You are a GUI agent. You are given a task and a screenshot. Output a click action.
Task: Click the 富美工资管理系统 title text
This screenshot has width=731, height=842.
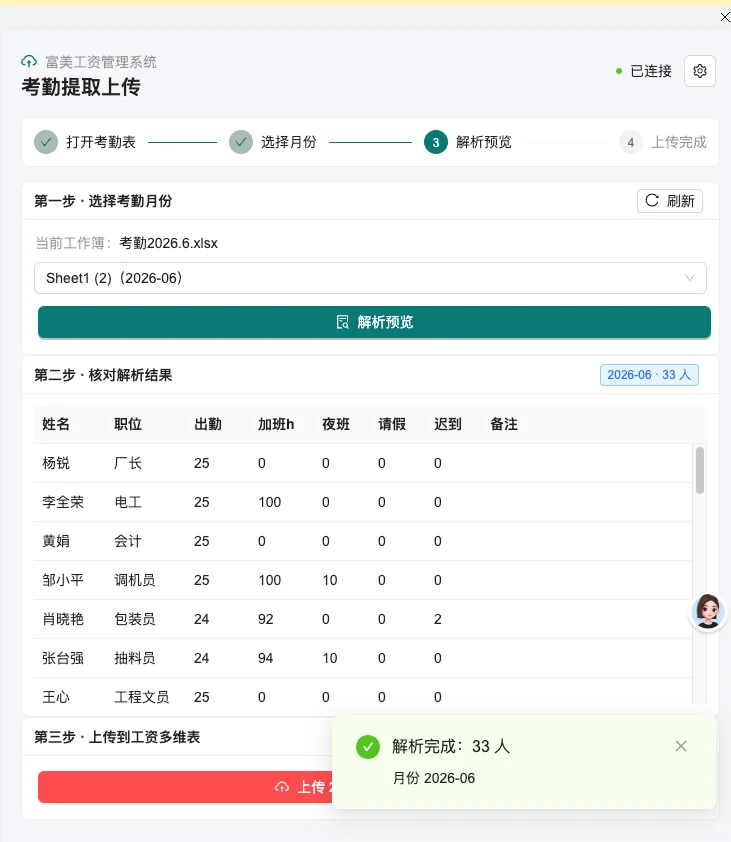[101, 62]
